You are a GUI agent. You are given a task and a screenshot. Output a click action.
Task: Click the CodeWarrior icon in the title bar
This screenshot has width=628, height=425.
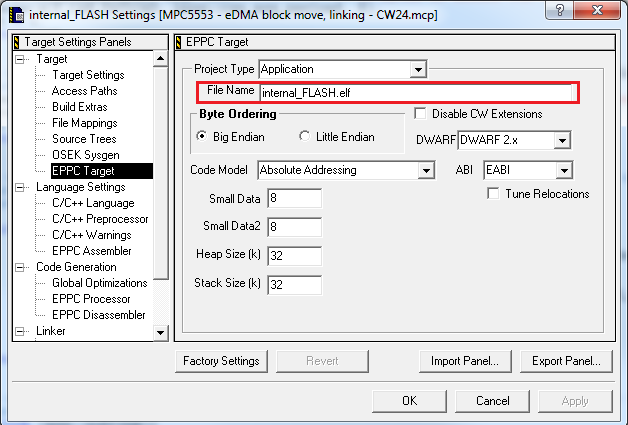pos(17,15)
